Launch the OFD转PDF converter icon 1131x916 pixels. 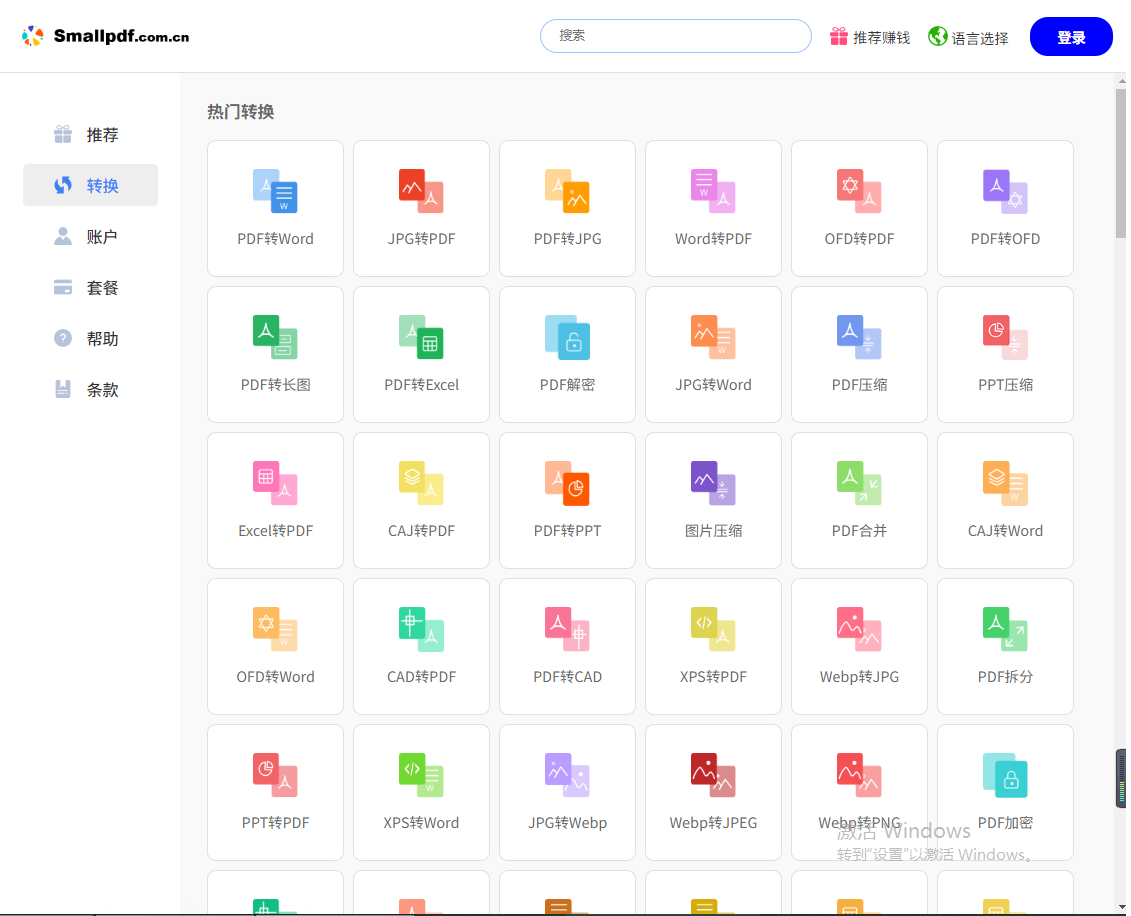(859, 191)
